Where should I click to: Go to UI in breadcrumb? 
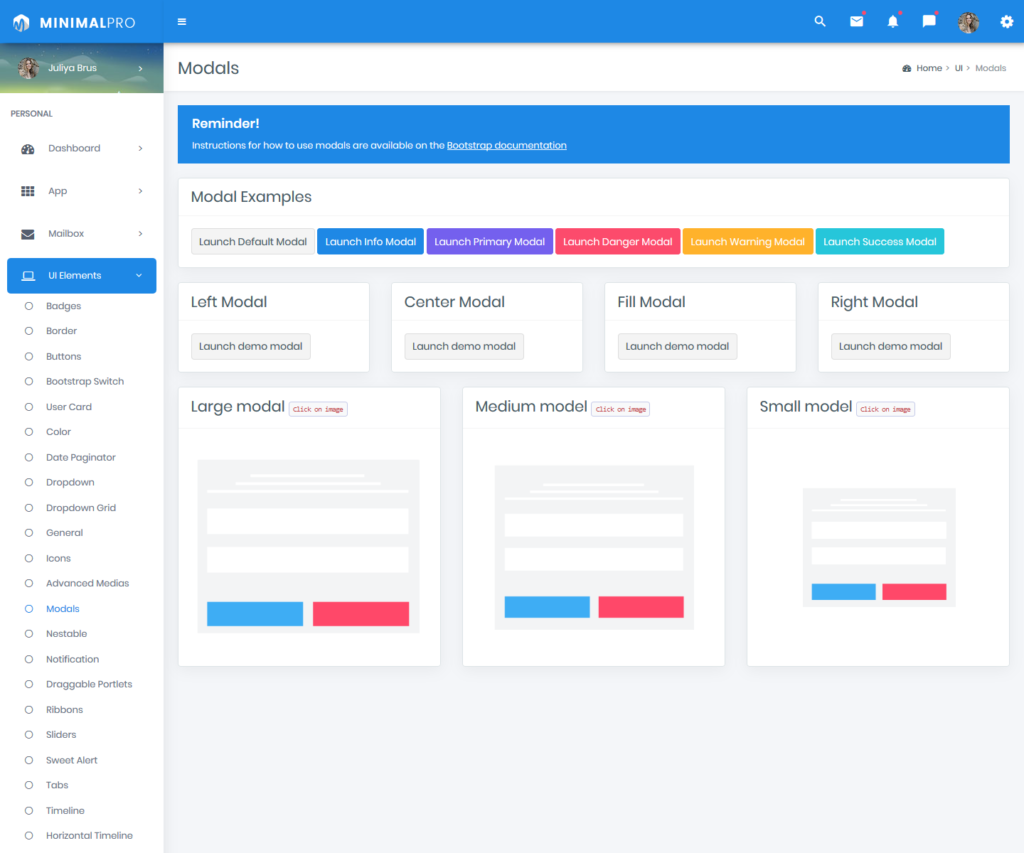click(x=959, y=68)
